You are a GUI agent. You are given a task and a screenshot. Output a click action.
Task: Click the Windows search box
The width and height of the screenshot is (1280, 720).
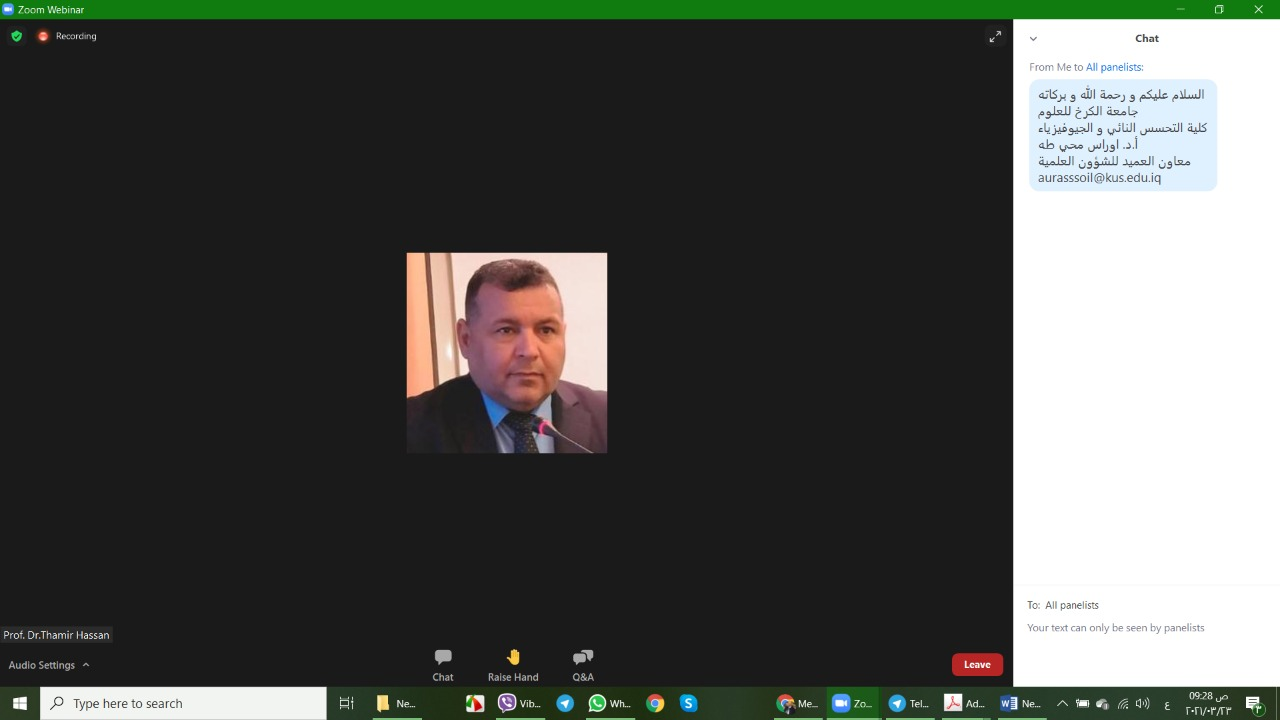click(184, 703)
